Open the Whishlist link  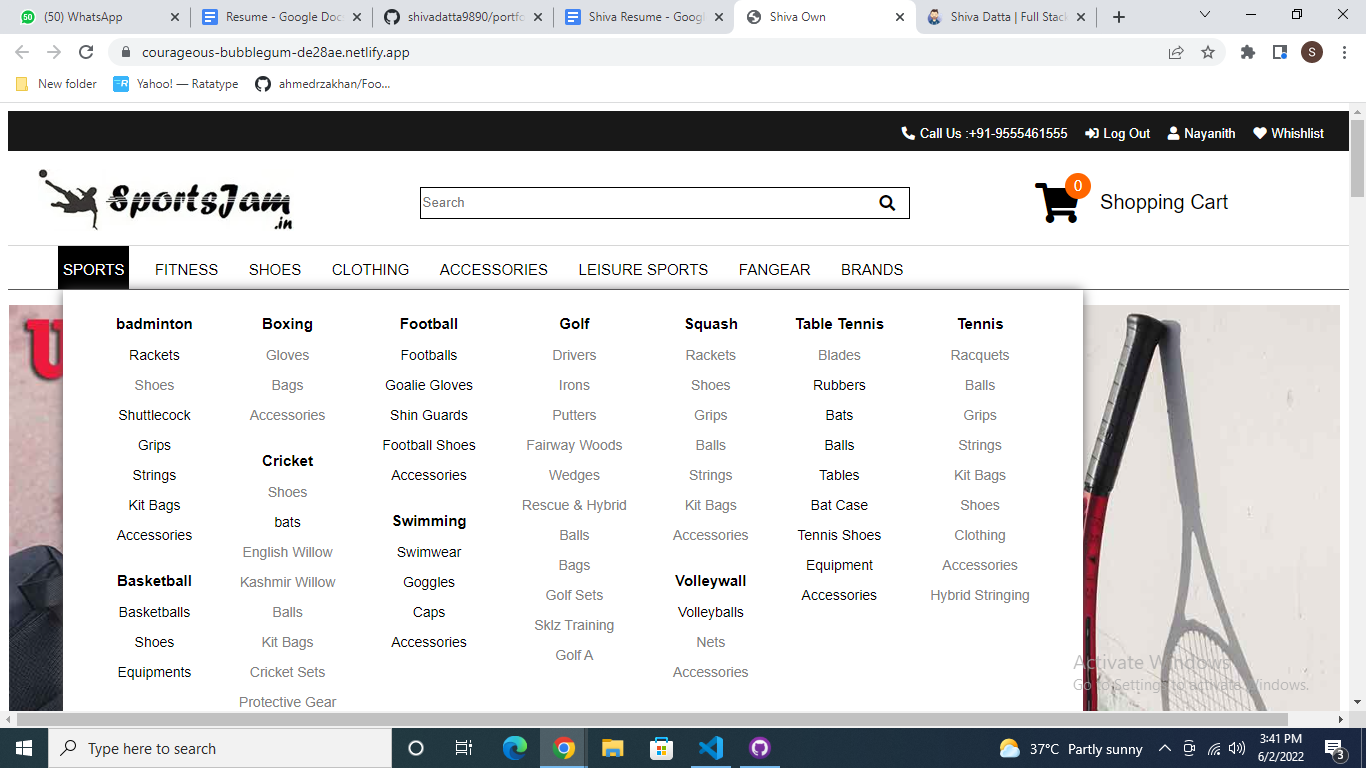click(x=1288, y=133)
